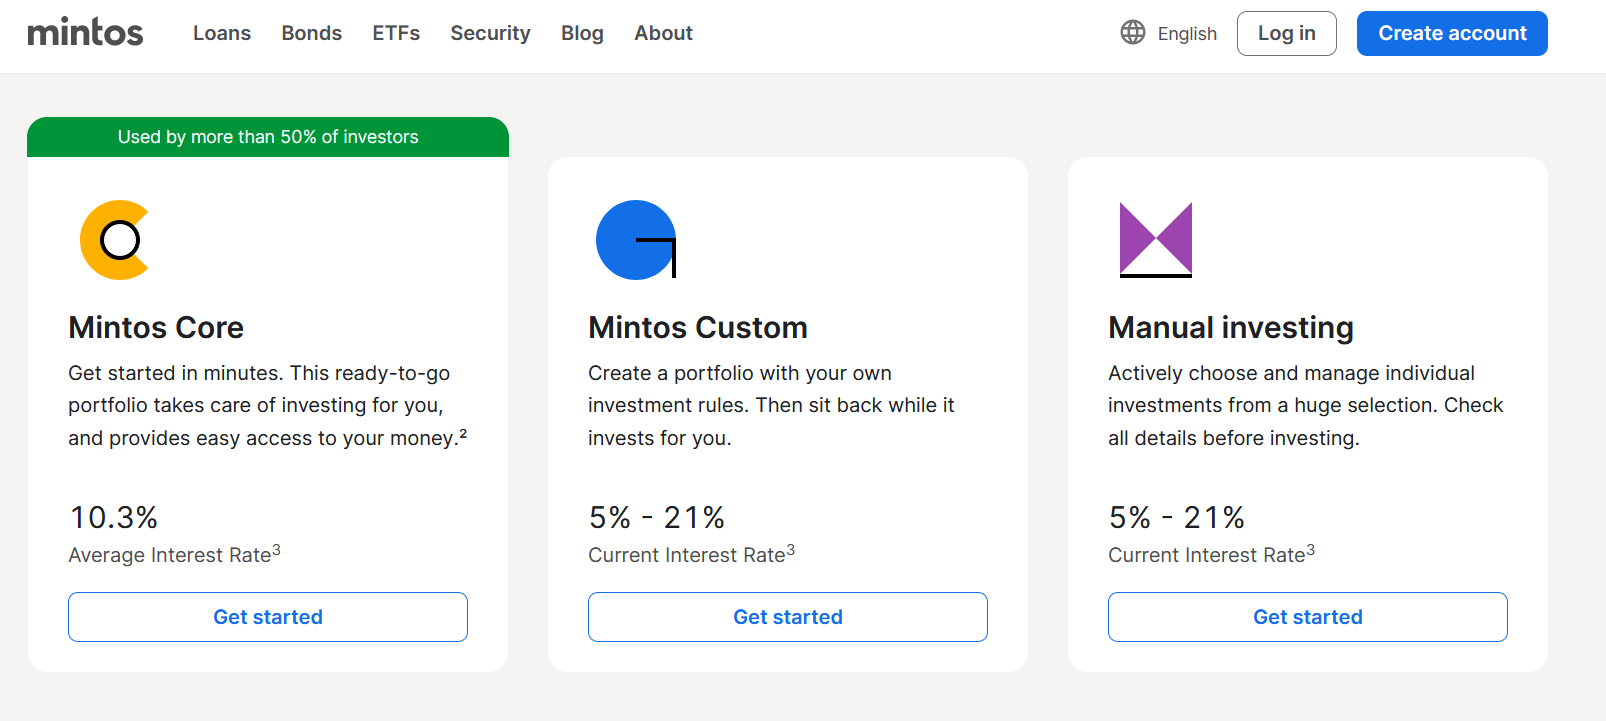Get started with Manual investing
Screen dimensions: 1606x721
point(1308,617)
